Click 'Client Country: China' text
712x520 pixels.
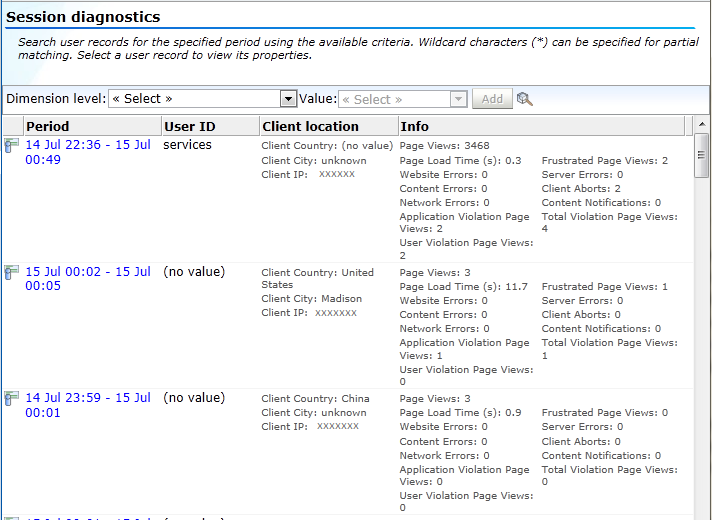pos(315,399)
